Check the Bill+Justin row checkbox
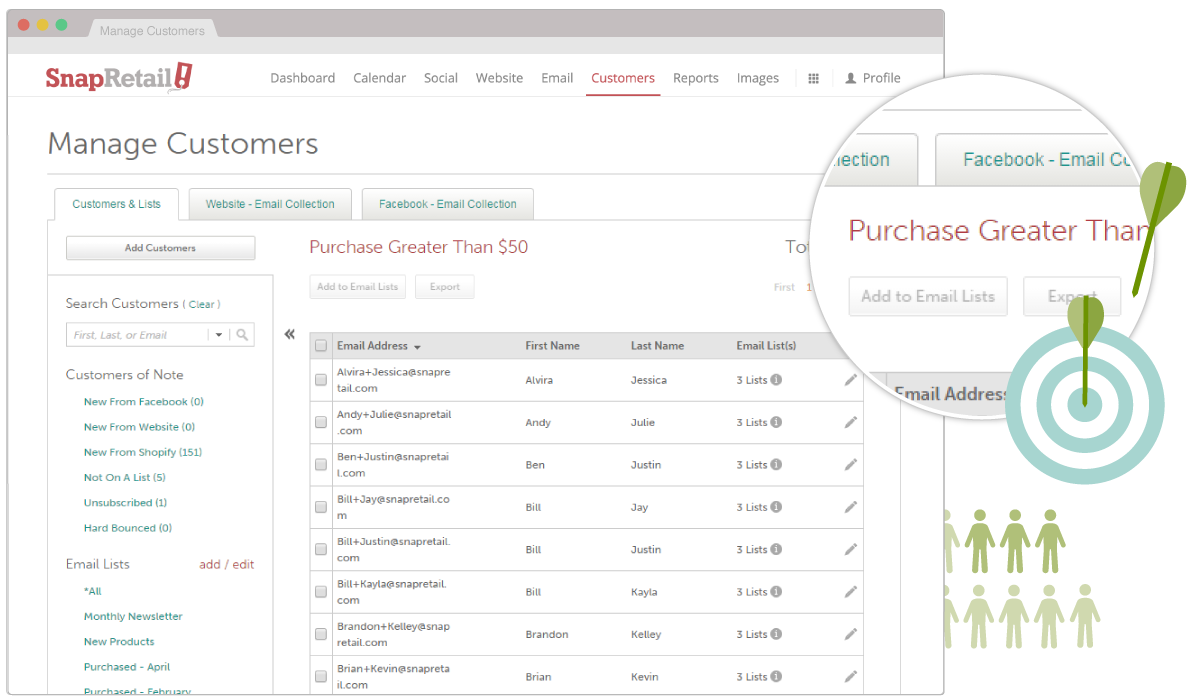 [x=321, y=549]
